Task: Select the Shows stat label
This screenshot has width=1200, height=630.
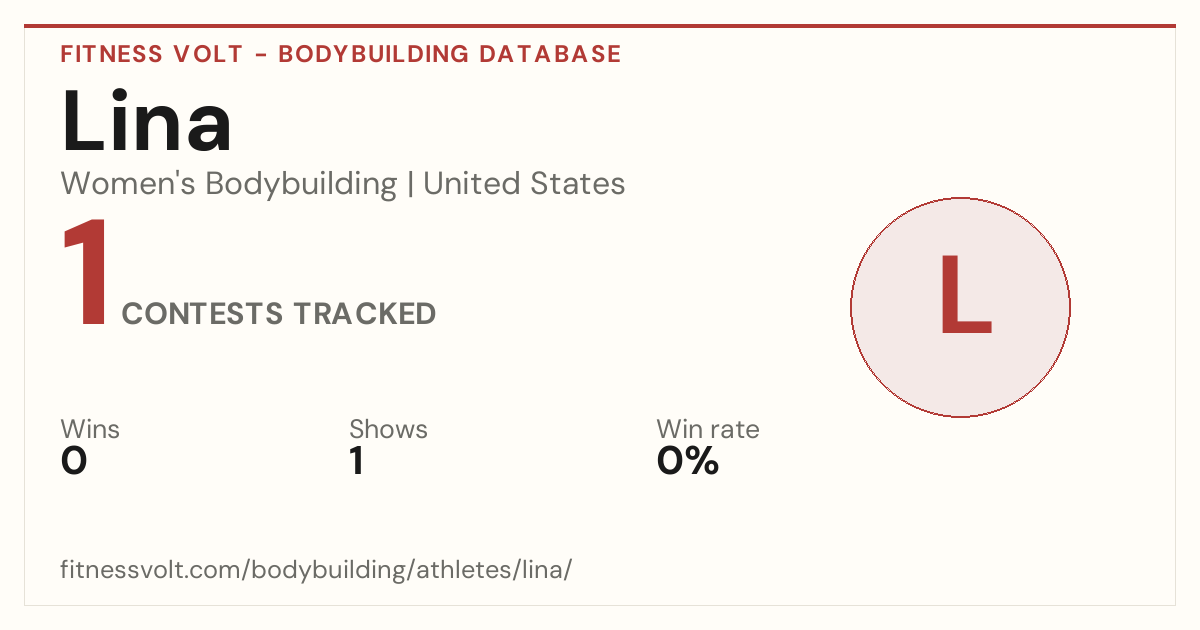Action: [388, 429]
